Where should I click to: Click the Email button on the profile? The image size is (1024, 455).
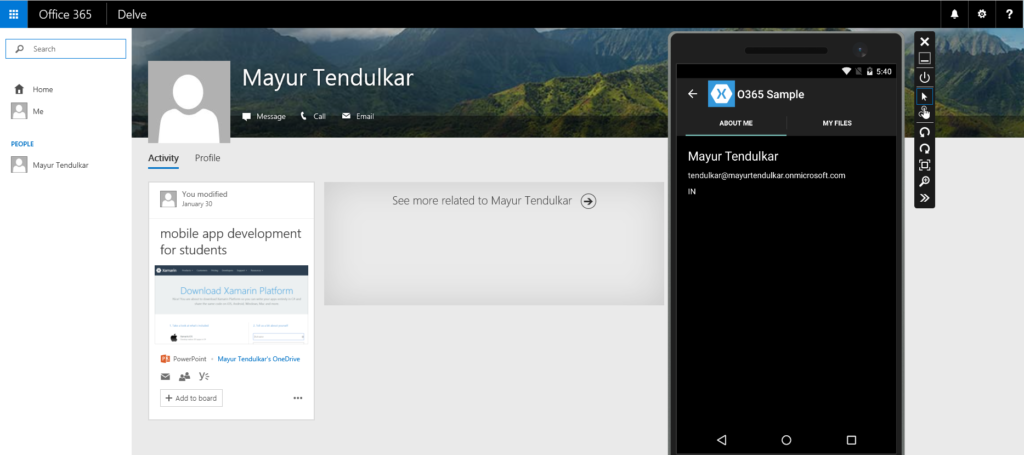(358, 116)
